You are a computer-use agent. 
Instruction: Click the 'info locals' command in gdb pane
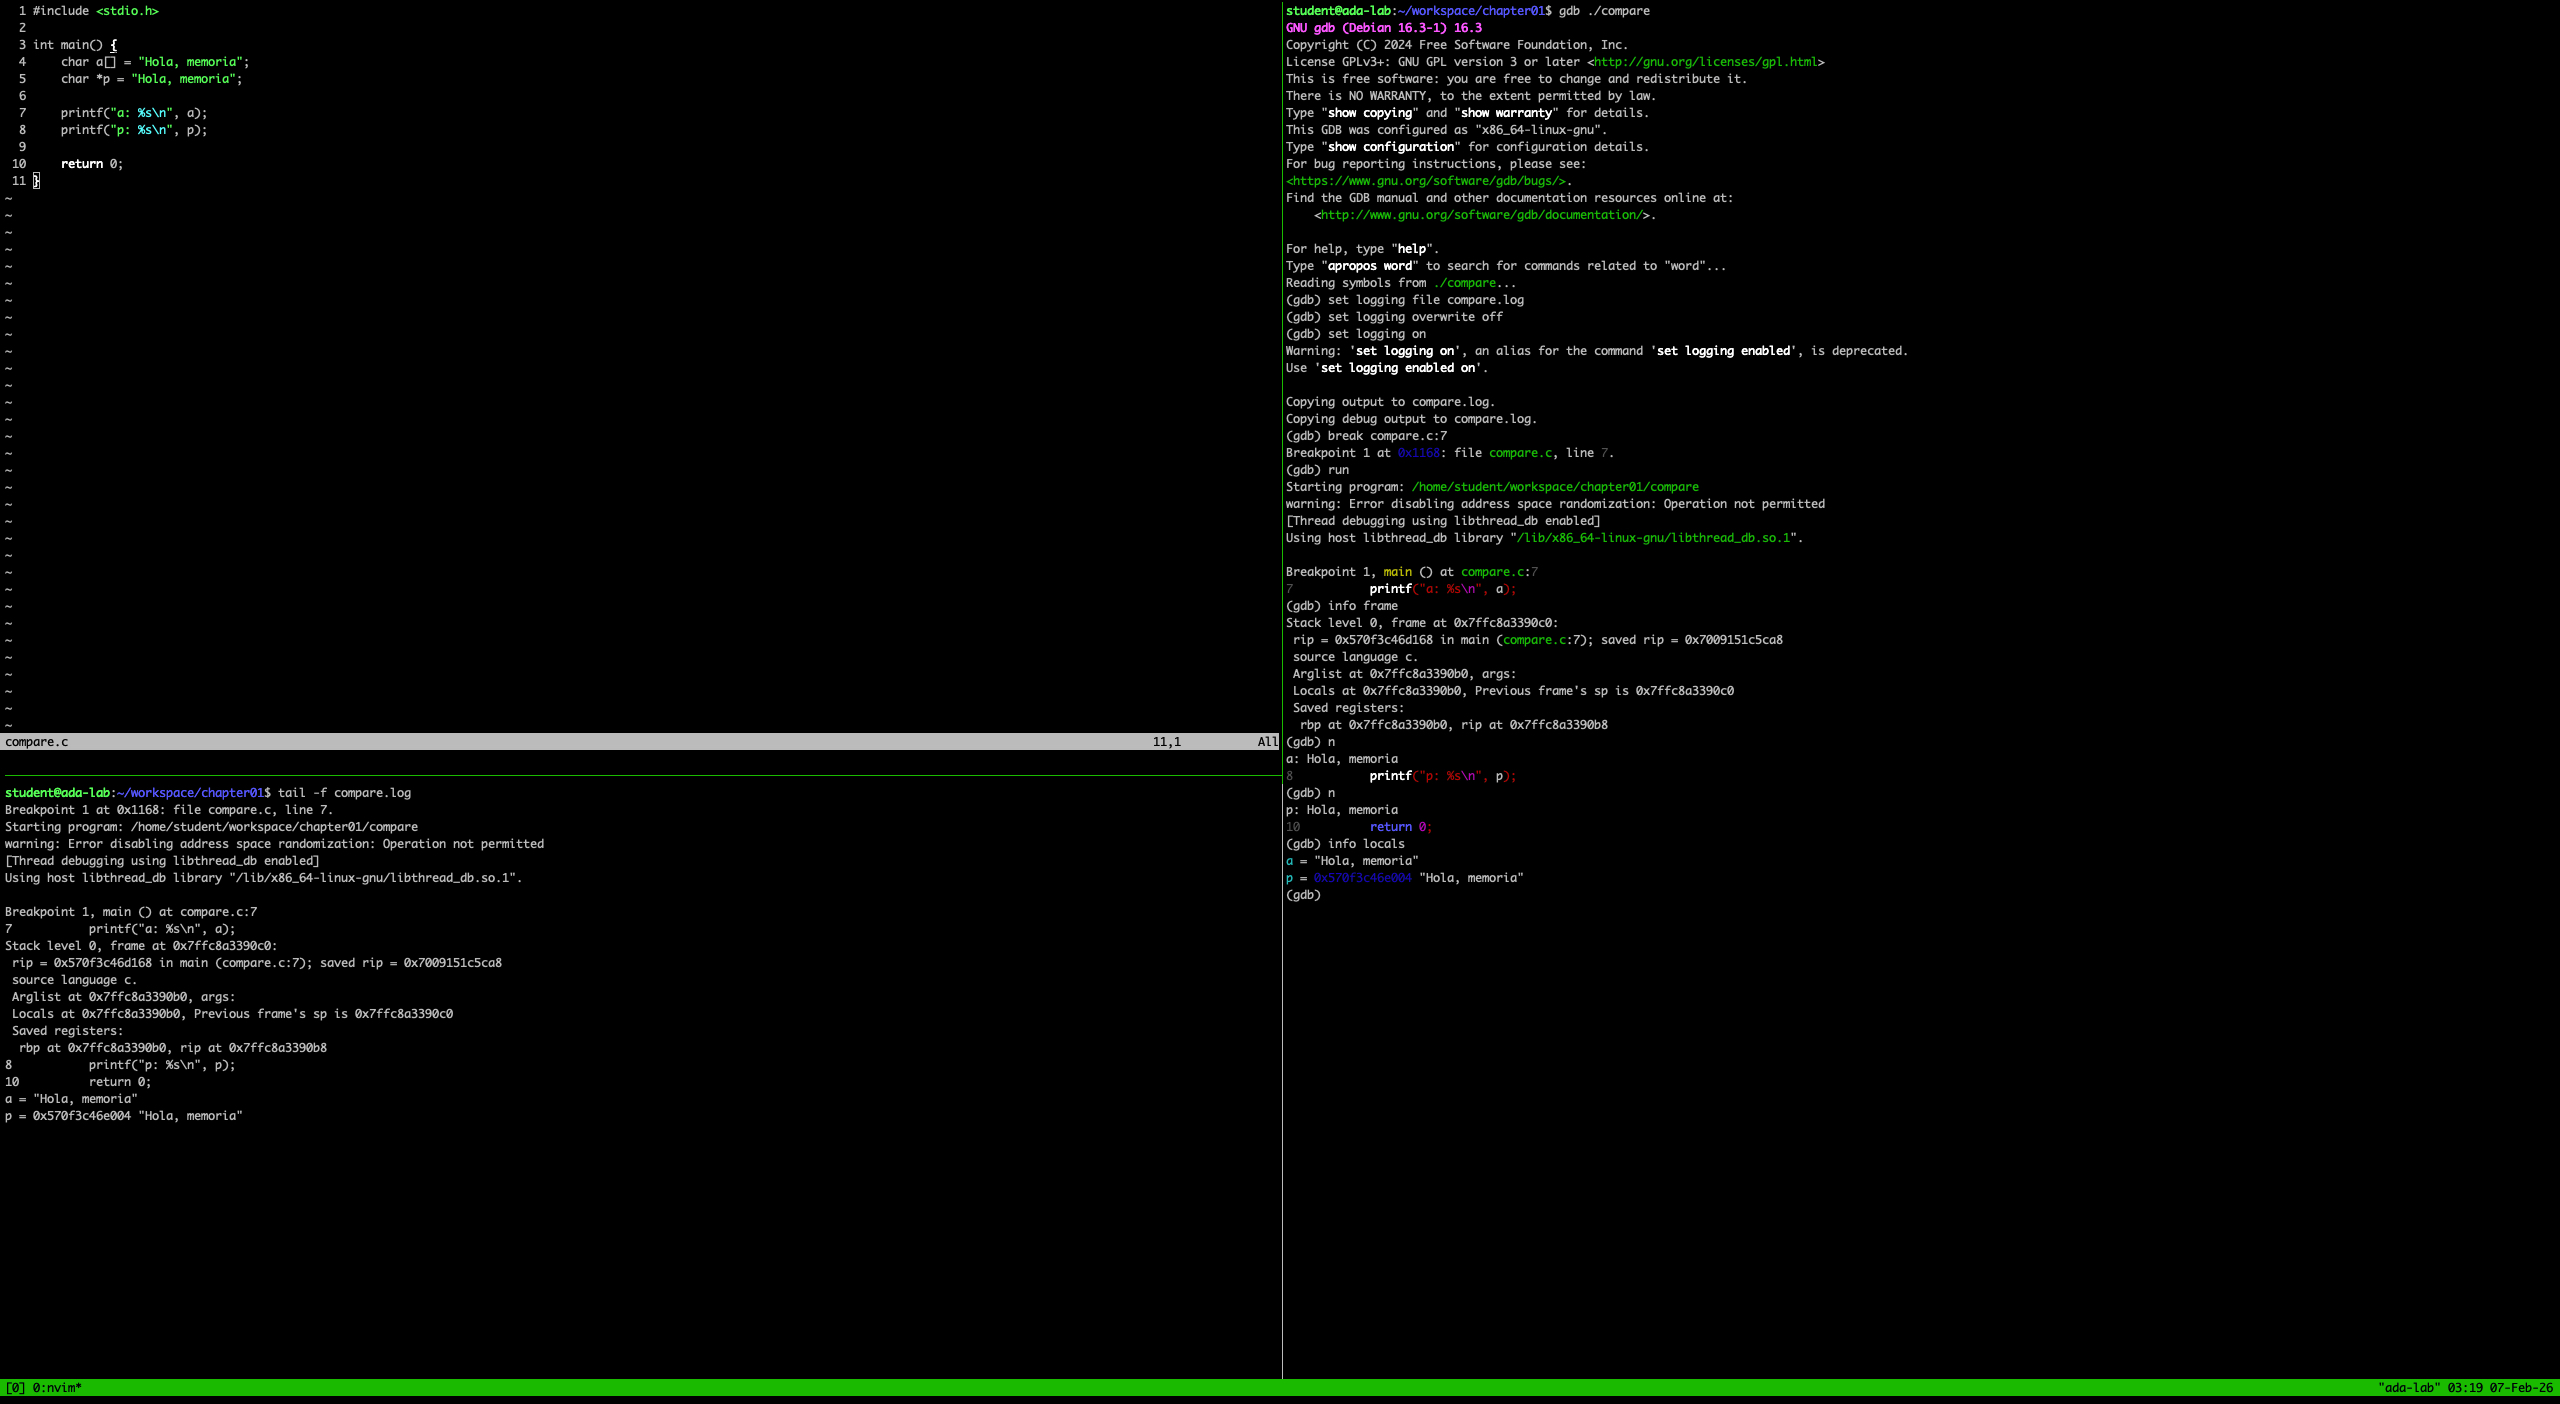(1365, 844)
